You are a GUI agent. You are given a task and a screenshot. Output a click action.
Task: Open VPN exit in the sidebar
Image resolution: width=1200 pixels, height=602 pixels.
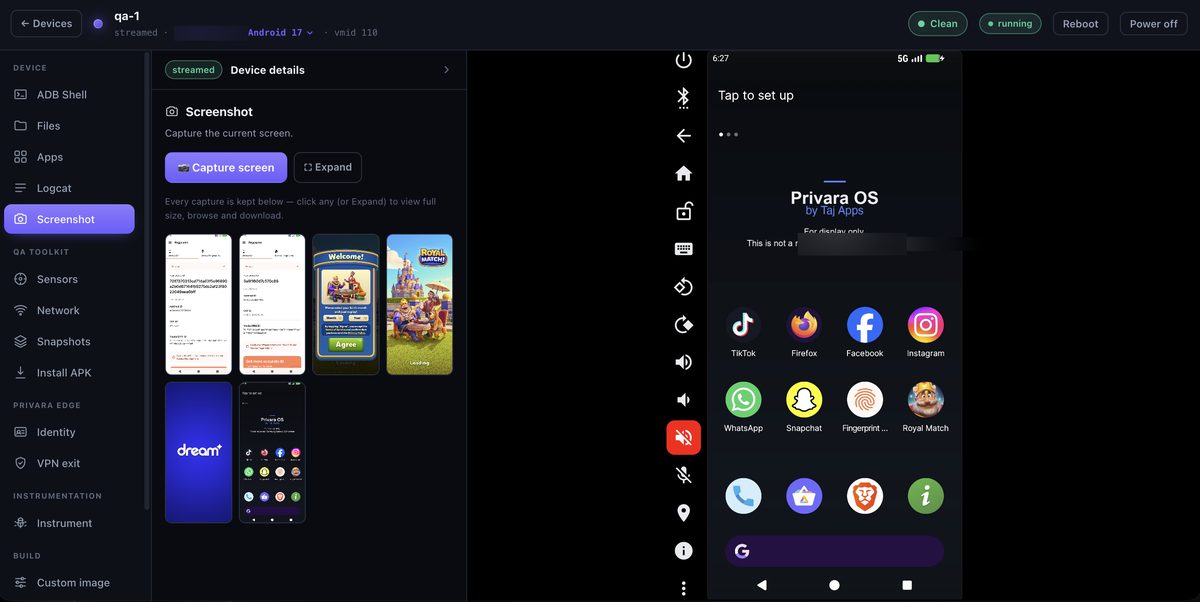click(69, 463)
